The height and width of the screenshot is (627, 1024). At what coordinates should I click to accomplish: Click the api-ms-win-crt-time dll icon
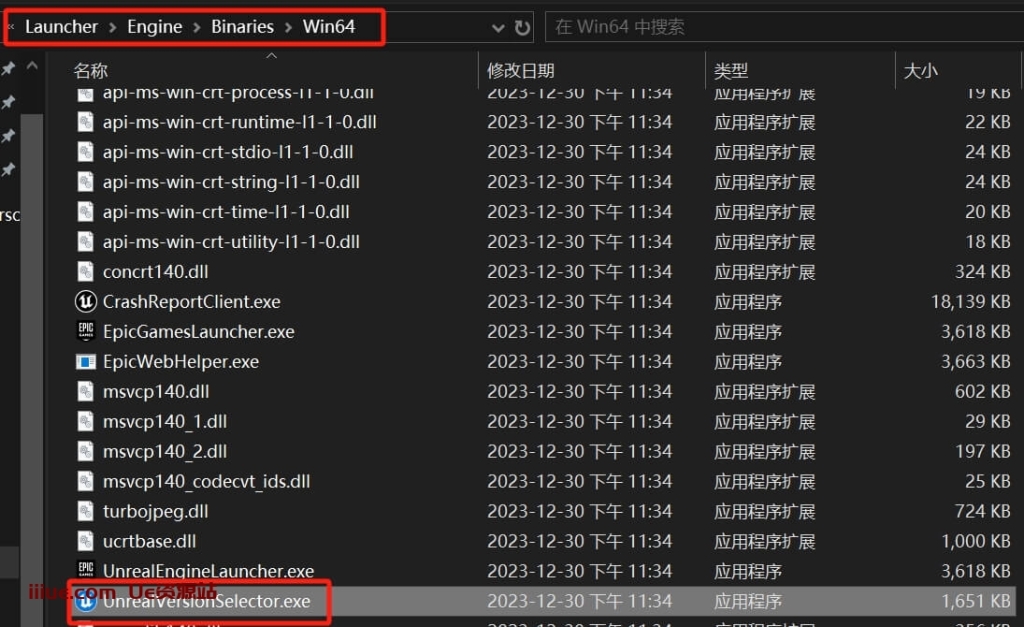[x=86, y=212]
